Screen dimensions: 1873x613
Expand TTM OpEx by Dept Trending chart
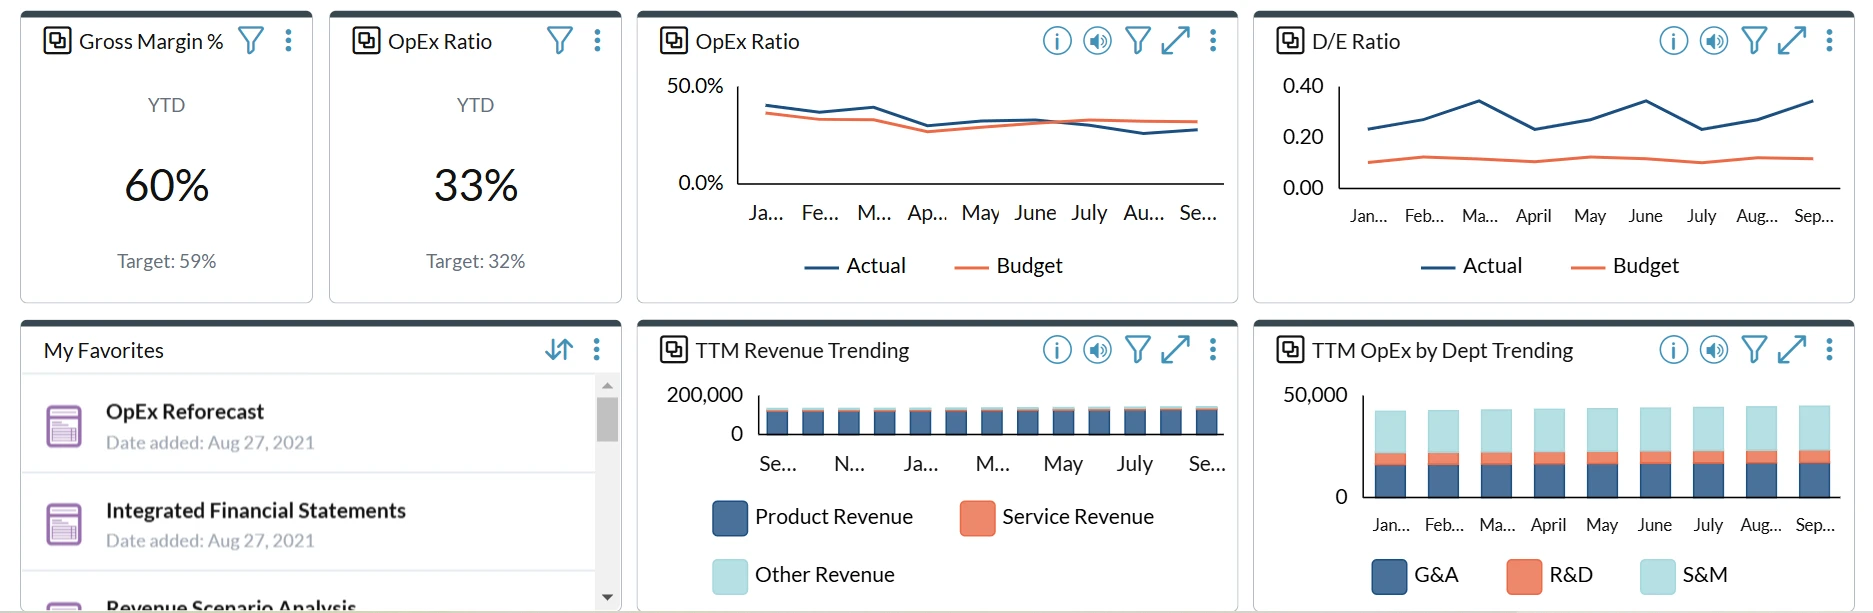[1792, 350]
